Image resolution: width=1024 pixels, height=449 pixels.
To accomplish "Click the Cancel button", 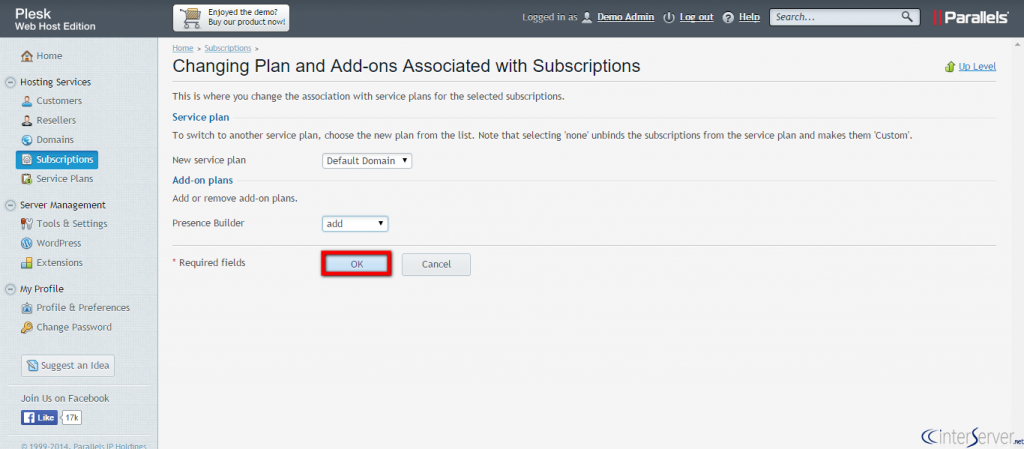I will 436,264.
